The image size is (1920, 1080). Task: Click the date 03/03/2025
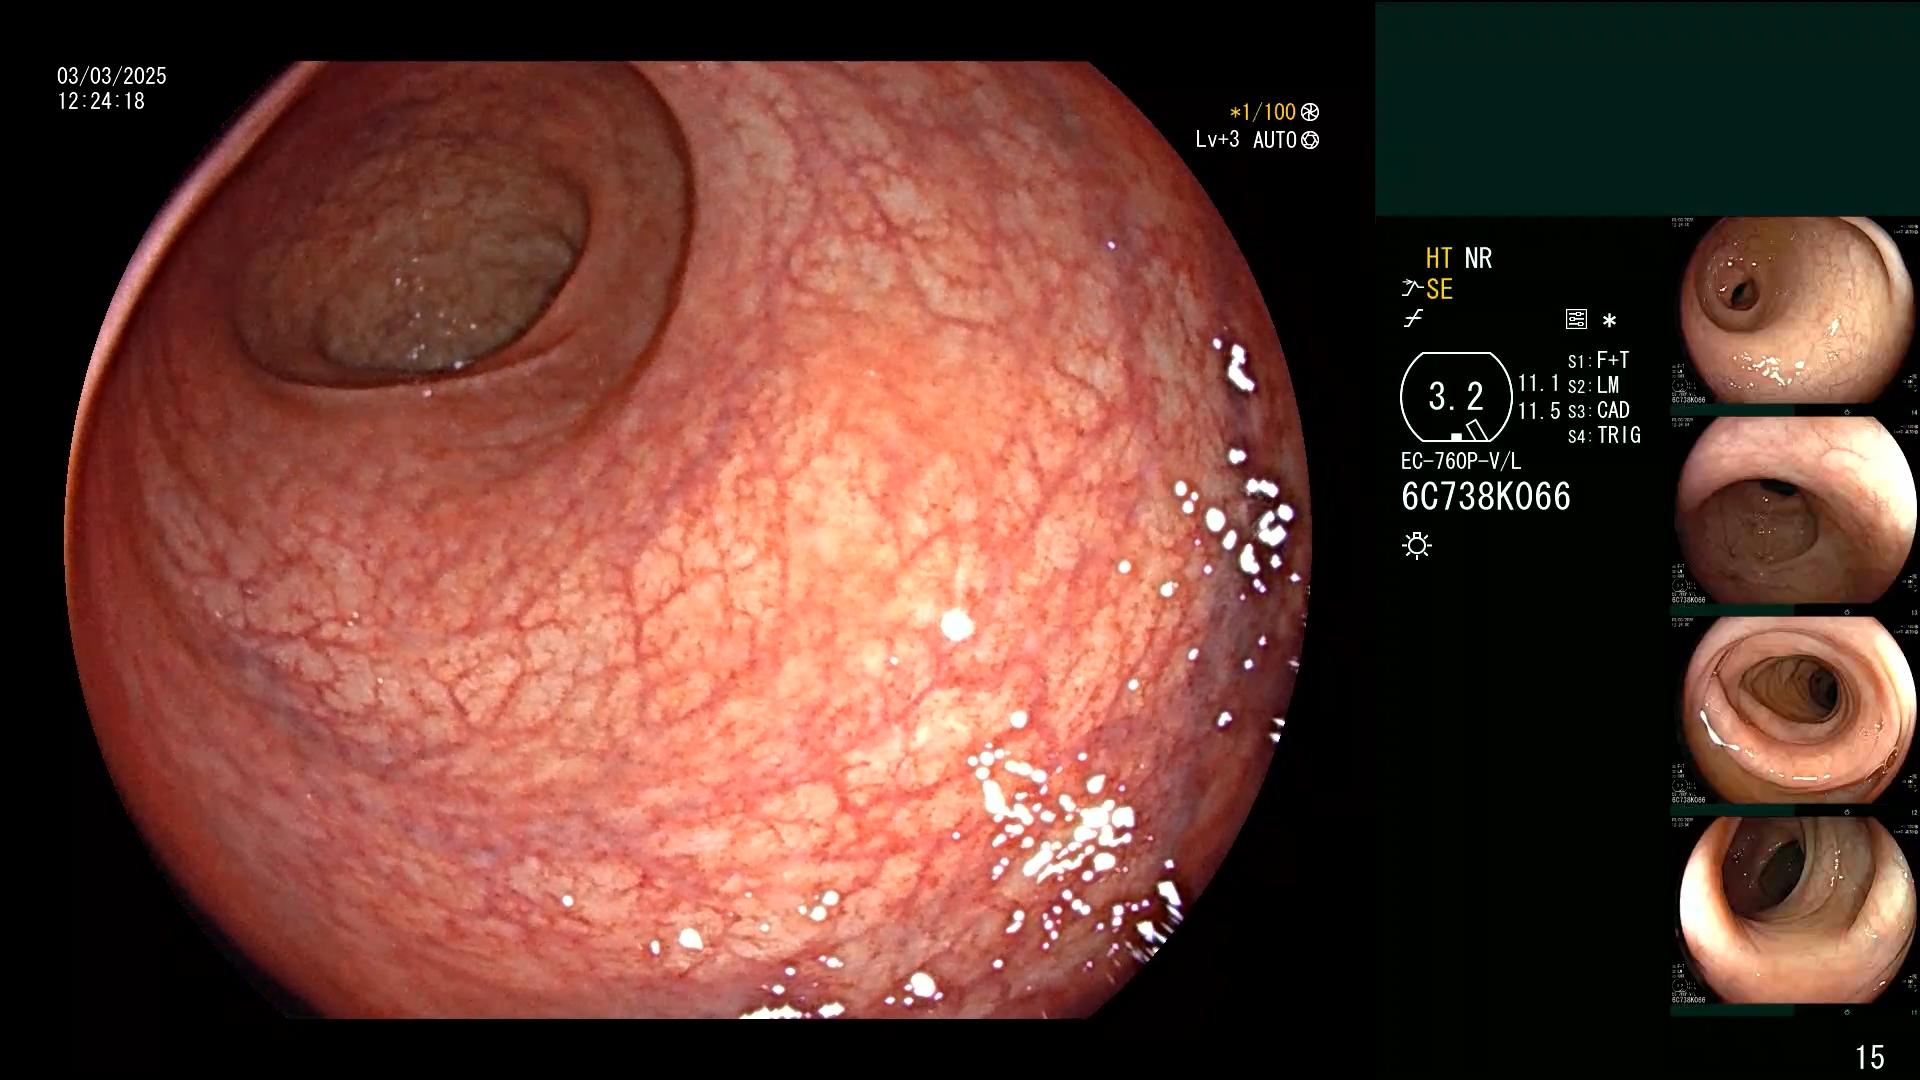[x=112, y=76]
